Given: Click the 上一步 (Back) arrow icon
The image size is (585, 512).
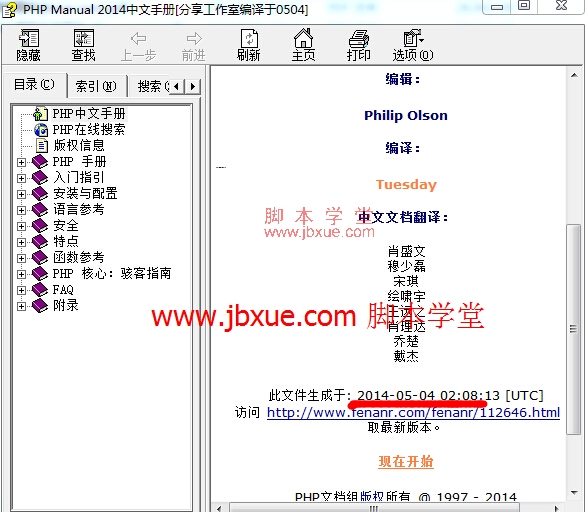Looking at the screenshot, I should [x=138, y=38].
